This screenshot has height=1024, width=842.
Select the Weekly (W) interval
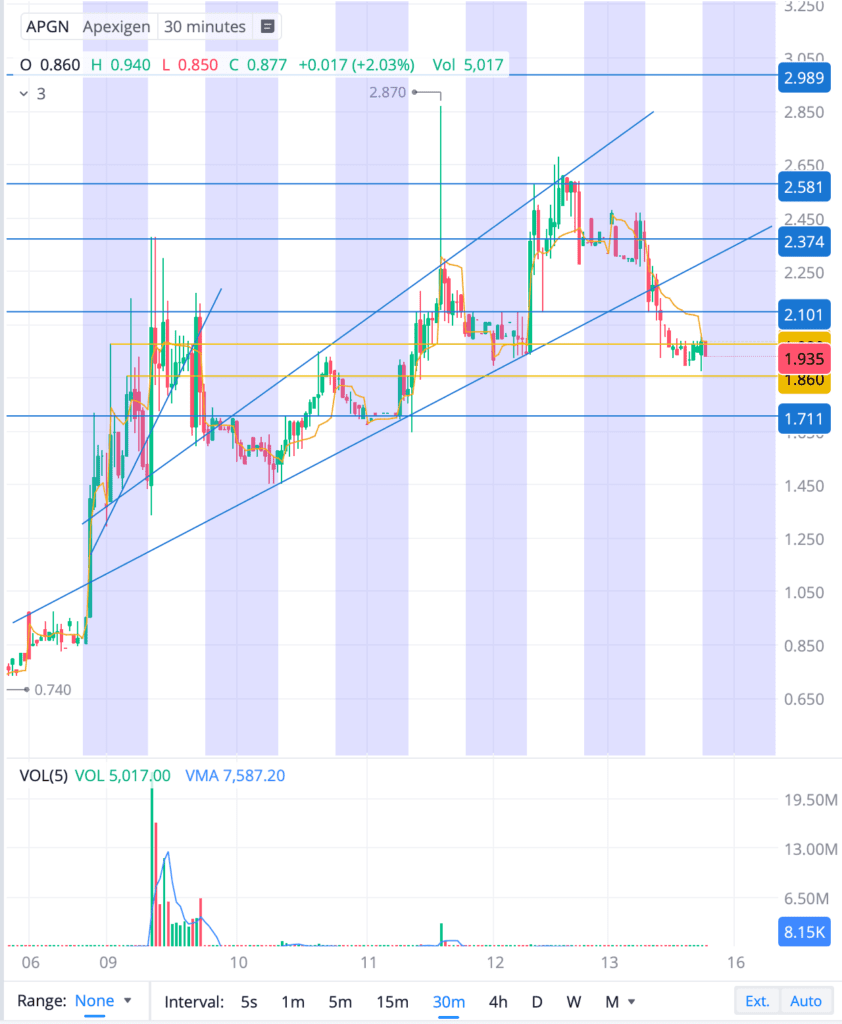573,1001
